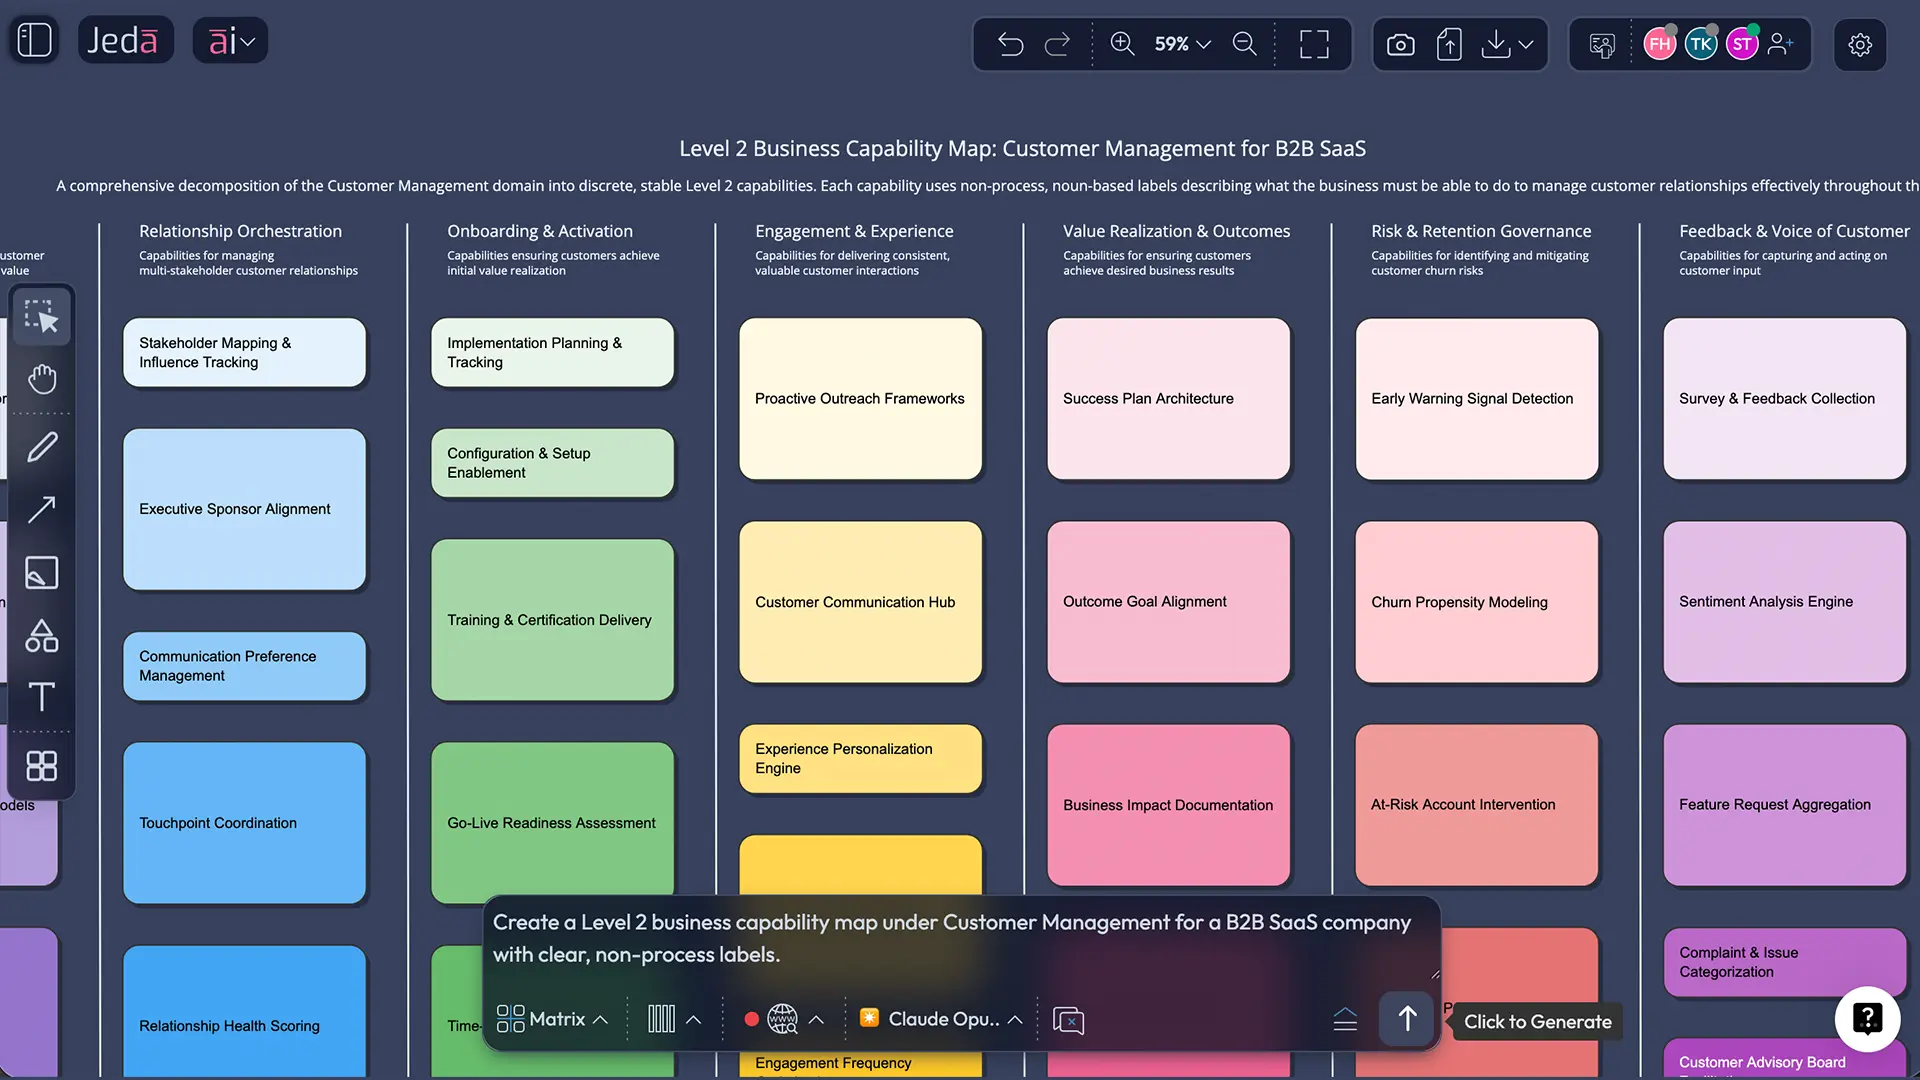
Task: Select the arrow connector tool
Action: tap(42, 510)
